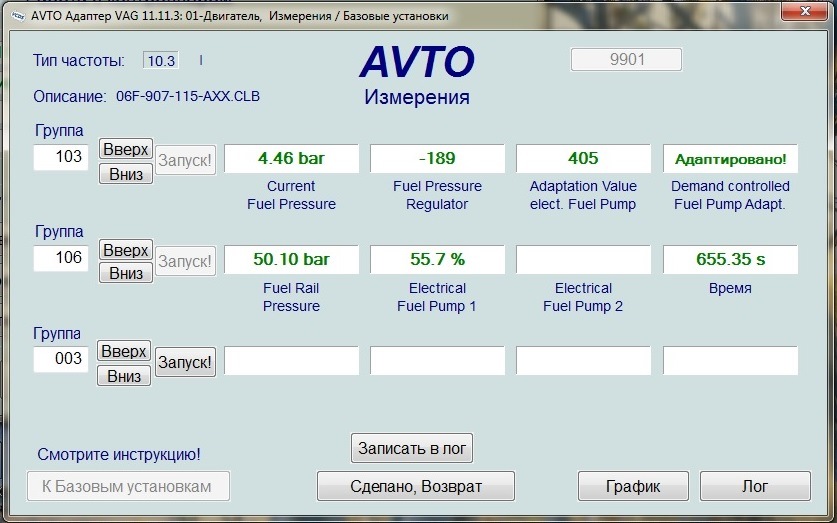This screenshot has height=523, width=837.
Task: Click the description 06F-907-115-AXX.CLB
Action: (188, 96)
